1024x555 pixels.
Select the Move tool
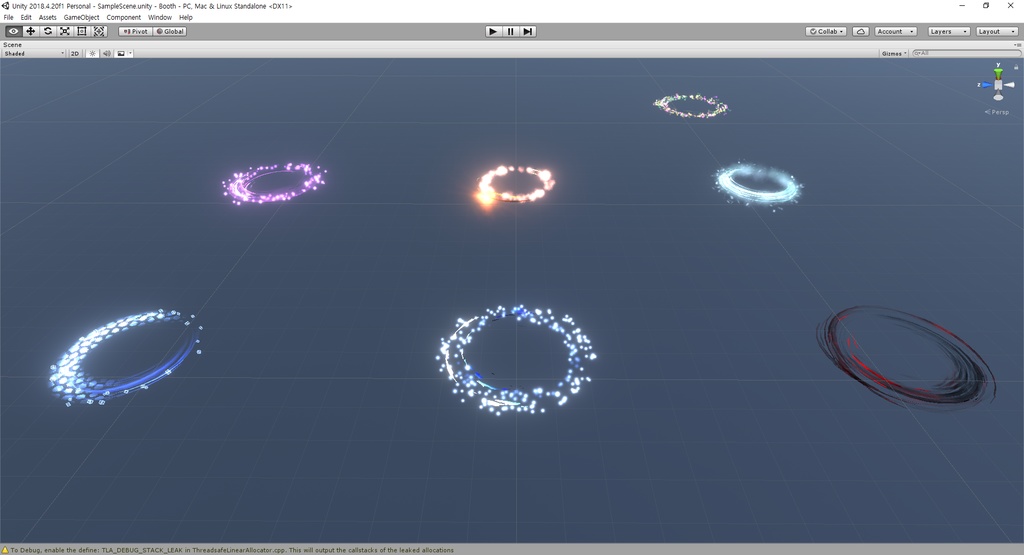pos(30,31)
